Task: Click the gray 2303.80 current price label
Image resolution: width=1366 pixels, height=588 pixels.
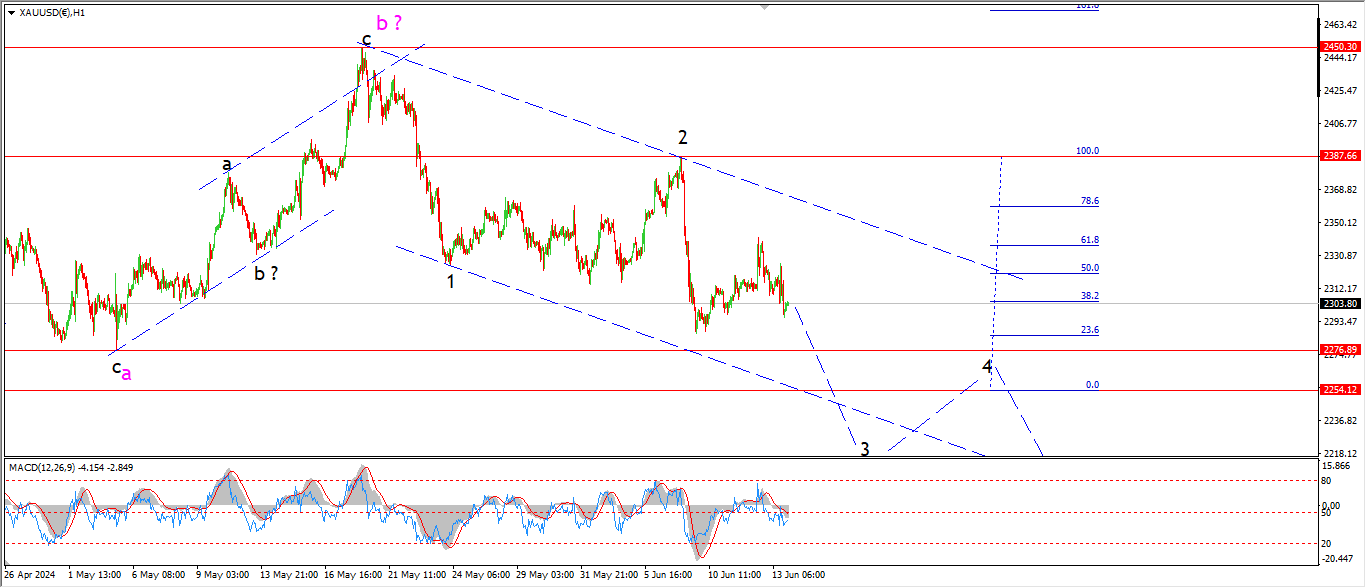Action: tap(1340, 304)
